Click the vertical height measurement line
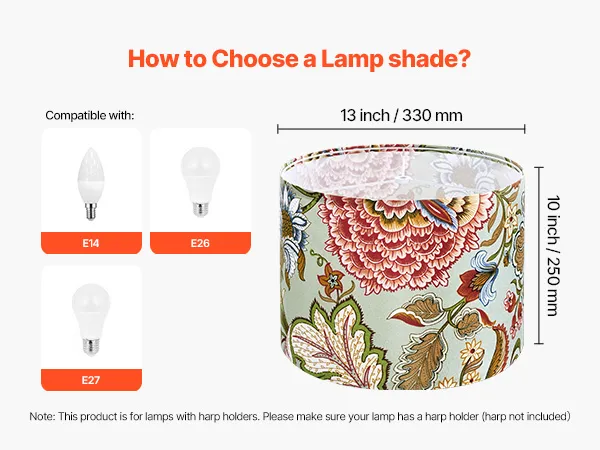Image resolution: width=600 pixels, height=450 pixels. (539, 256)
